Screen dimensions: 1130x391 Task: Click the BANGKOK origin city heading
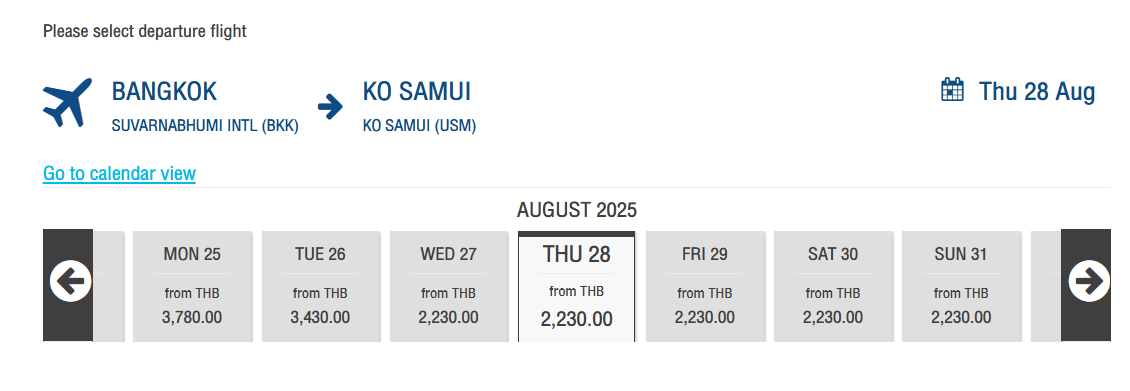(x=164, y=91)
